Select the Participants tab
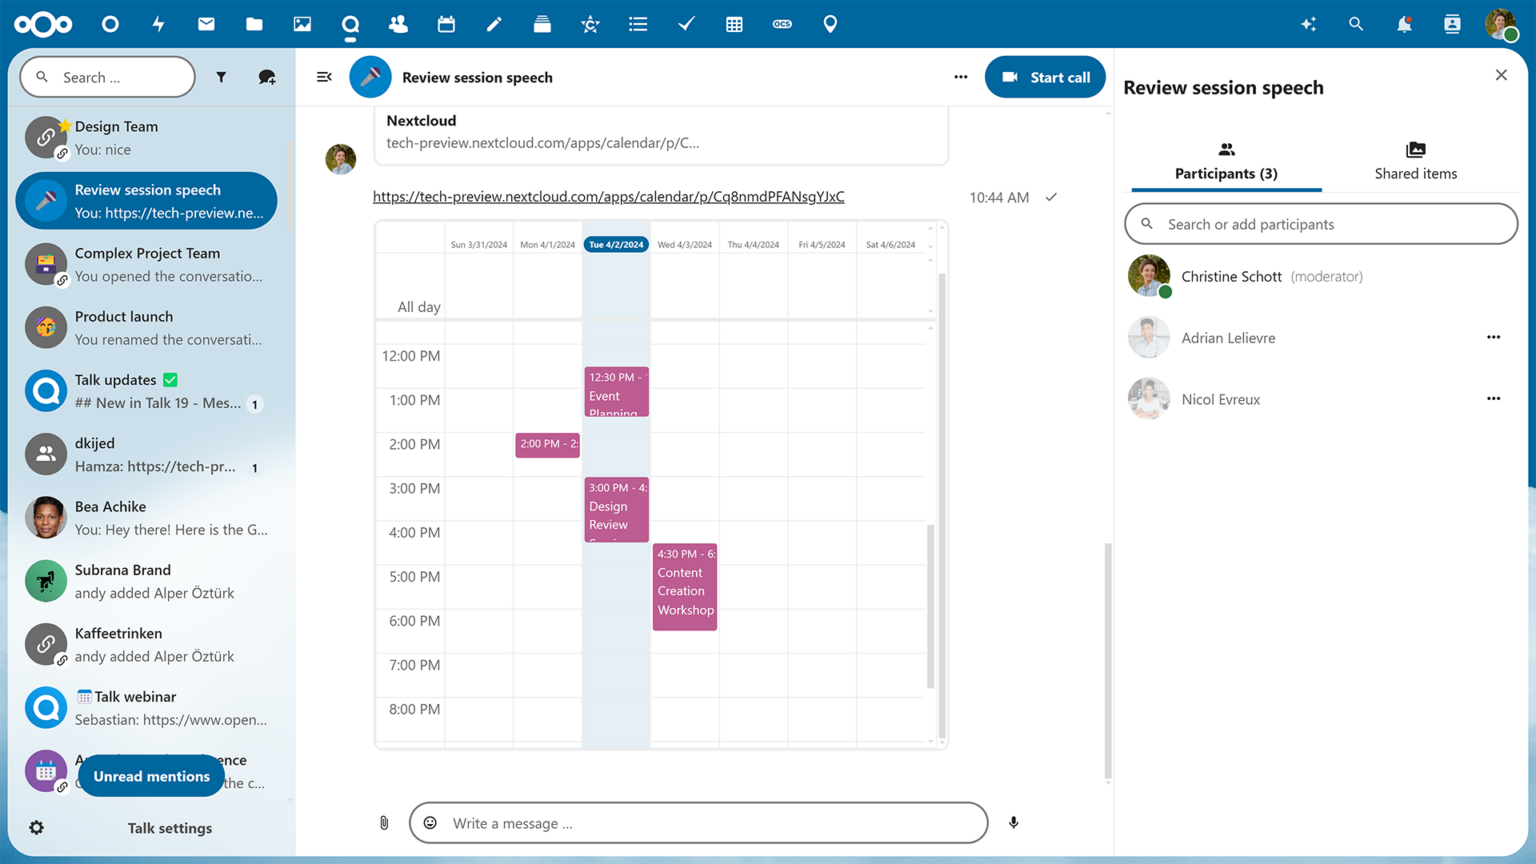The height and width of the screenshot is (864, 1536). pos(1226,160)
